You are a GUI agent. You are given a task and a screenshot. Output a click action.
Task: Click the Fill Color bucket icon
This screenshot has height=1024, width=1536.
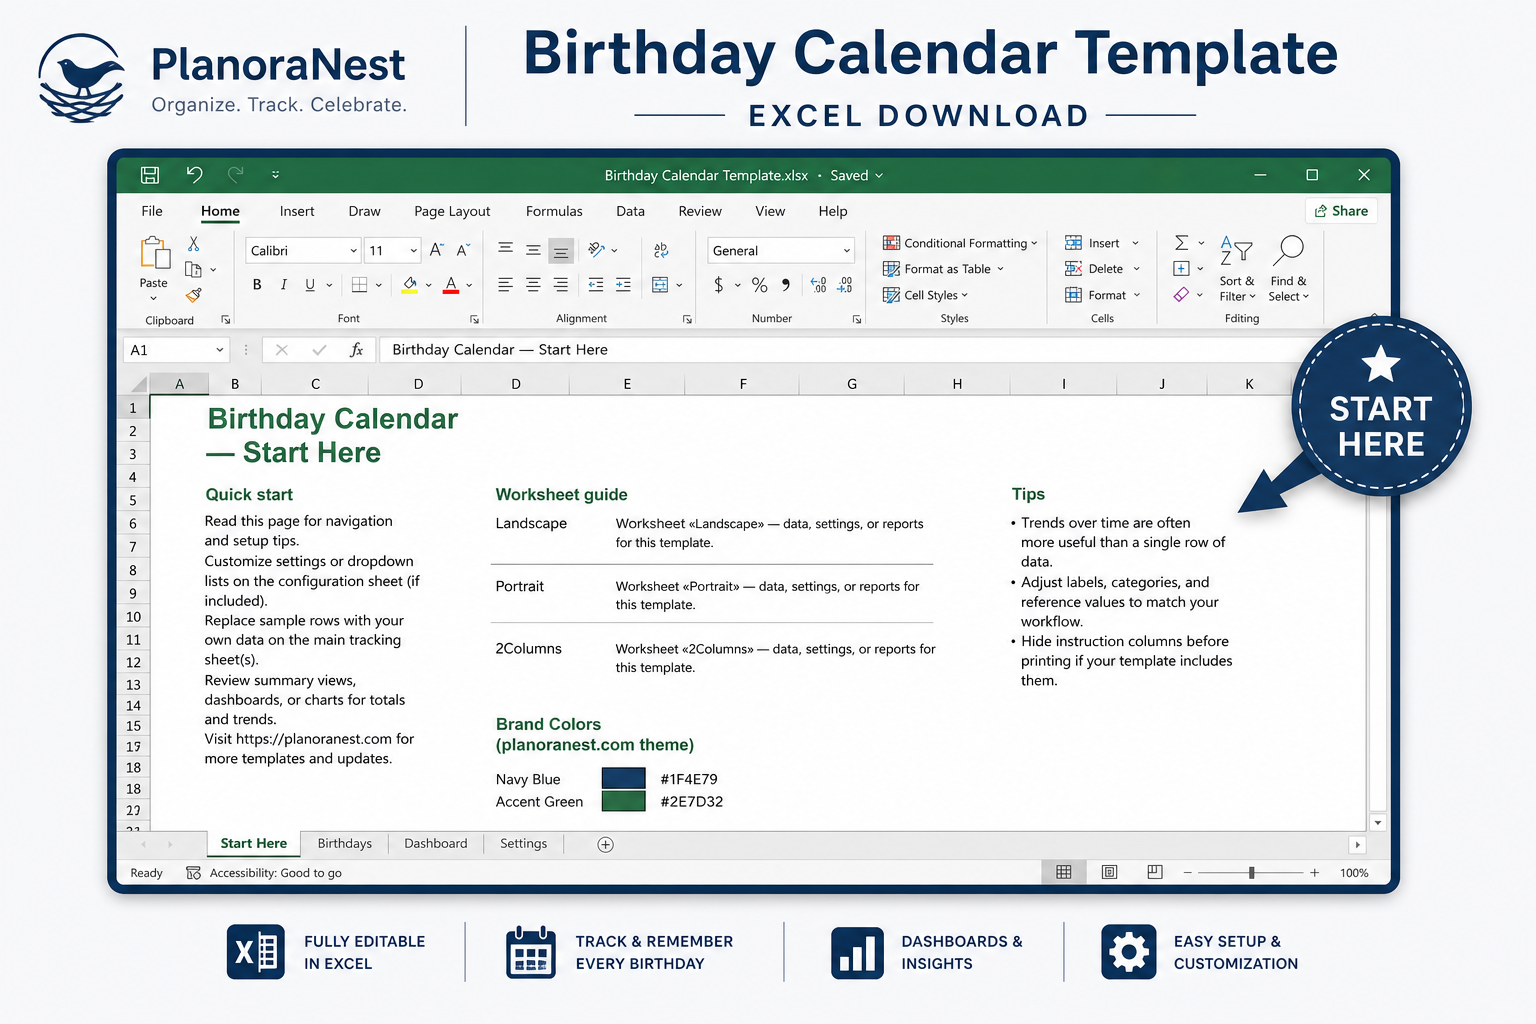pyautogui.click(x=410, y=285)
